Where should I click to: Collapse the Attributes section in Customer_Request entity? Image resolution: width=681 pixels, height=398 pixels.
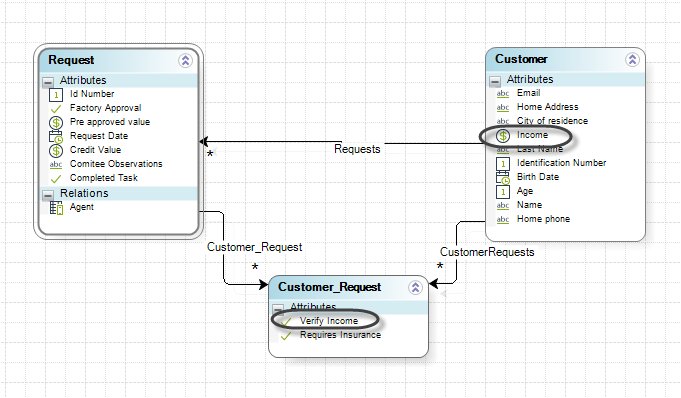[278, 308]
